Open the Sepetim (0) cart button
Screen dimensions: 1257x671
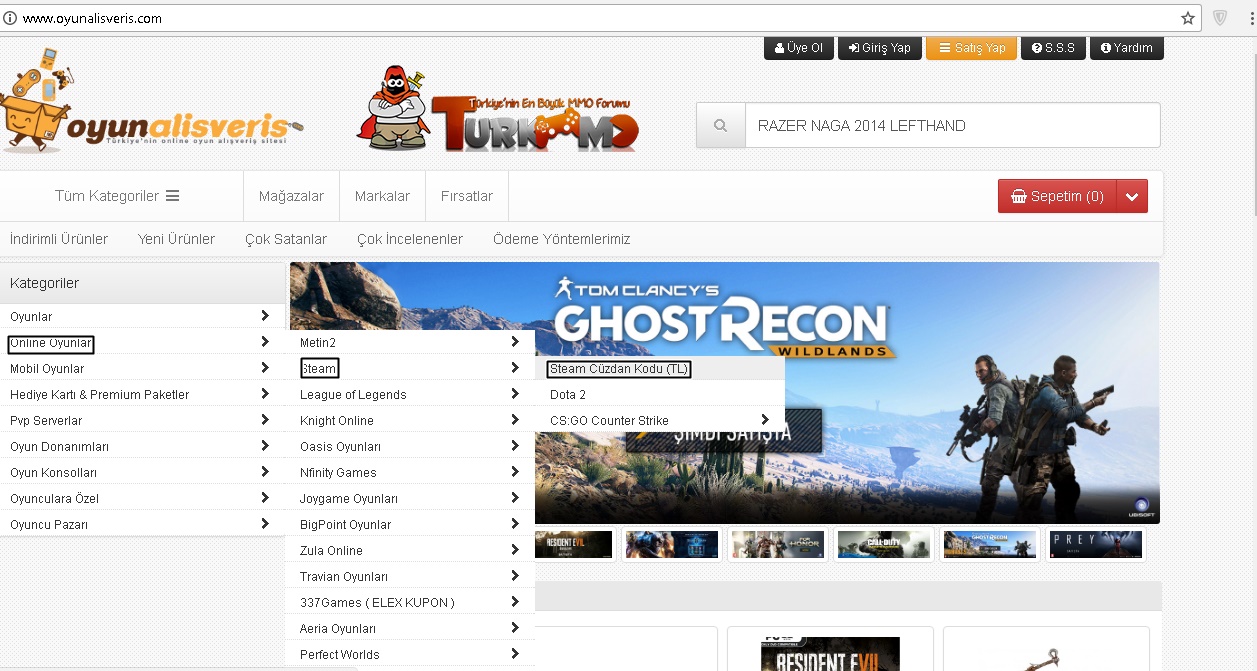pyautogui.click(x=1057, y=196)
